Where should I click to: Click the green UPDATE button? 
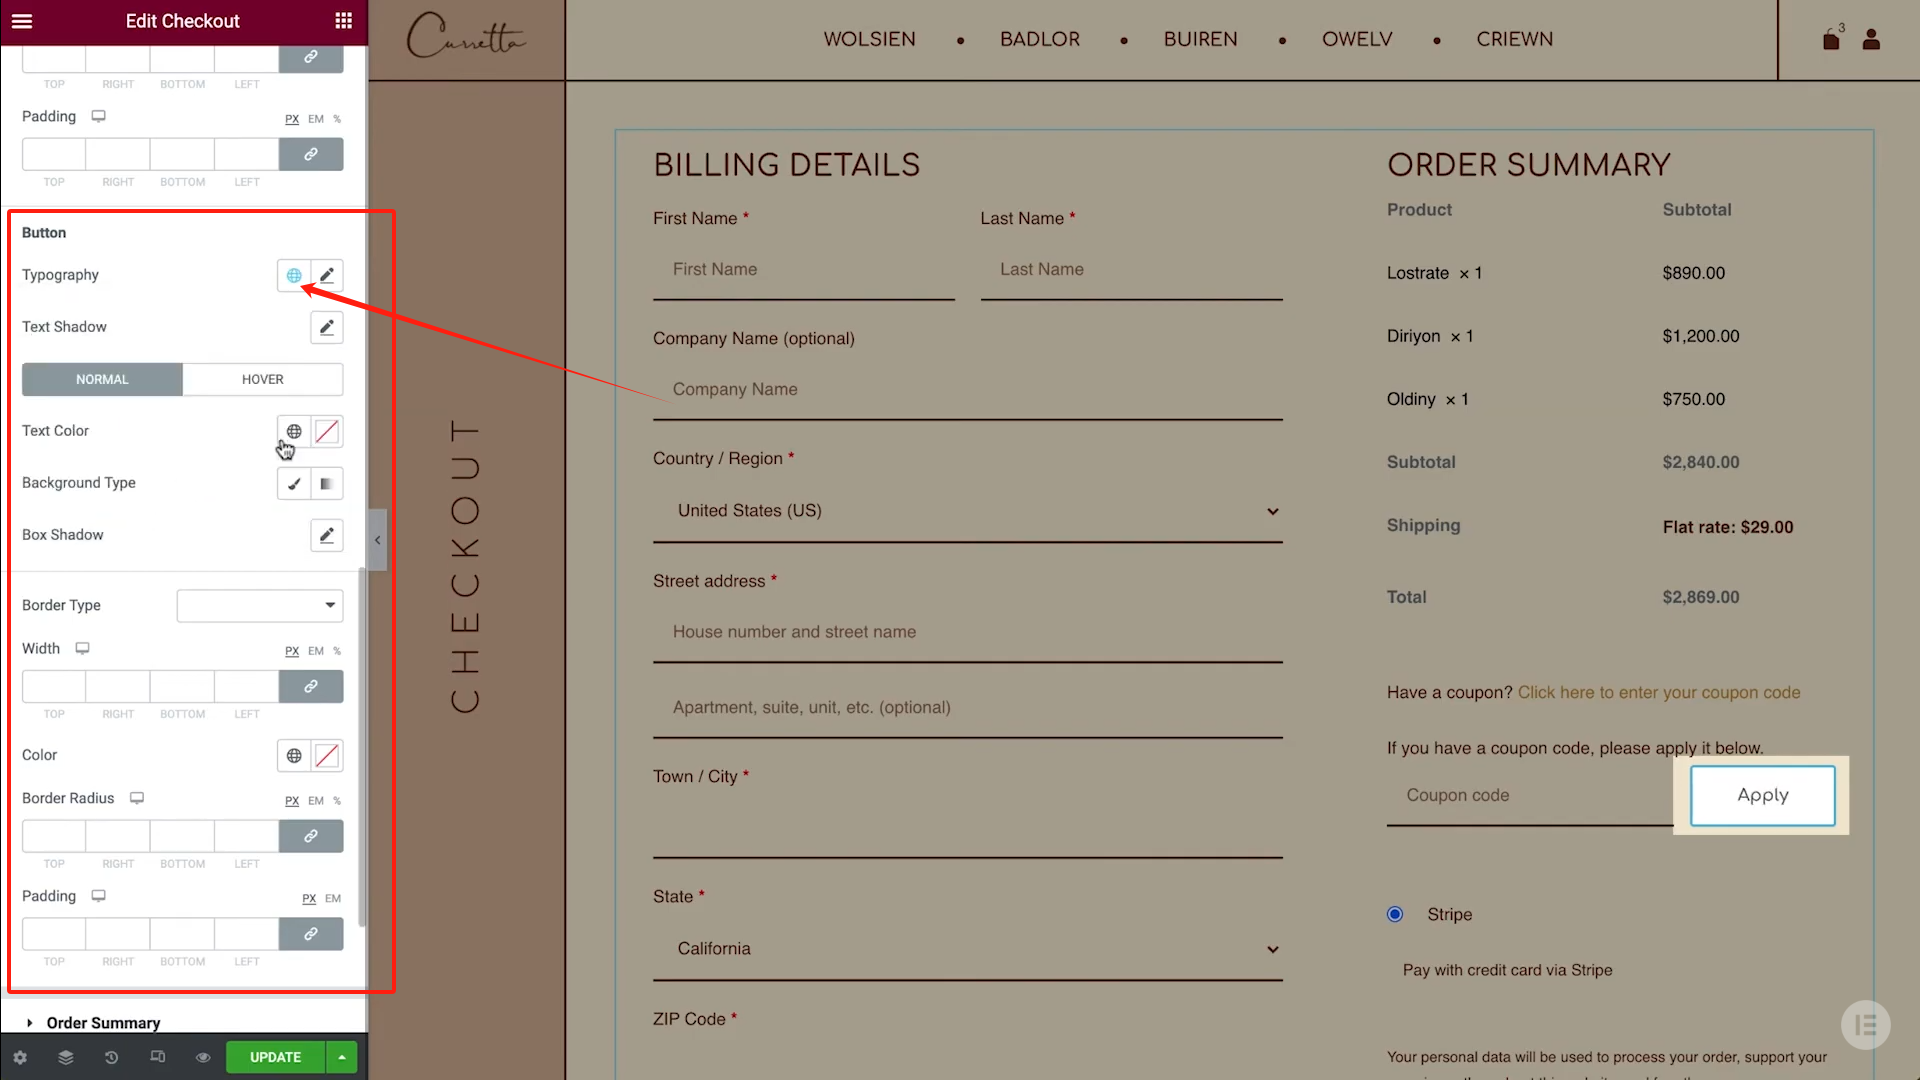pos(275,1057)
